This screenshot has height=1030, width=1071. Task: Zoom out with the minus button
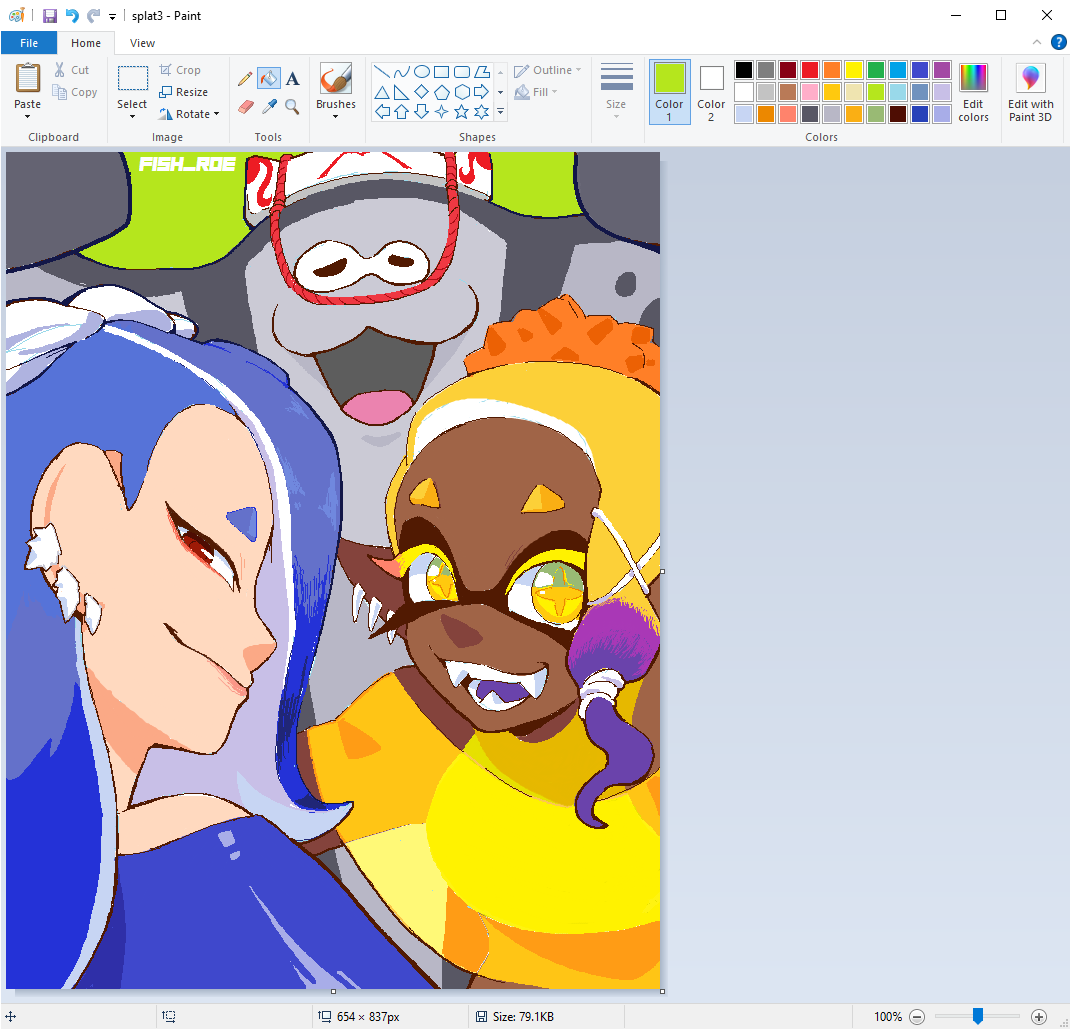[917, 1017]
